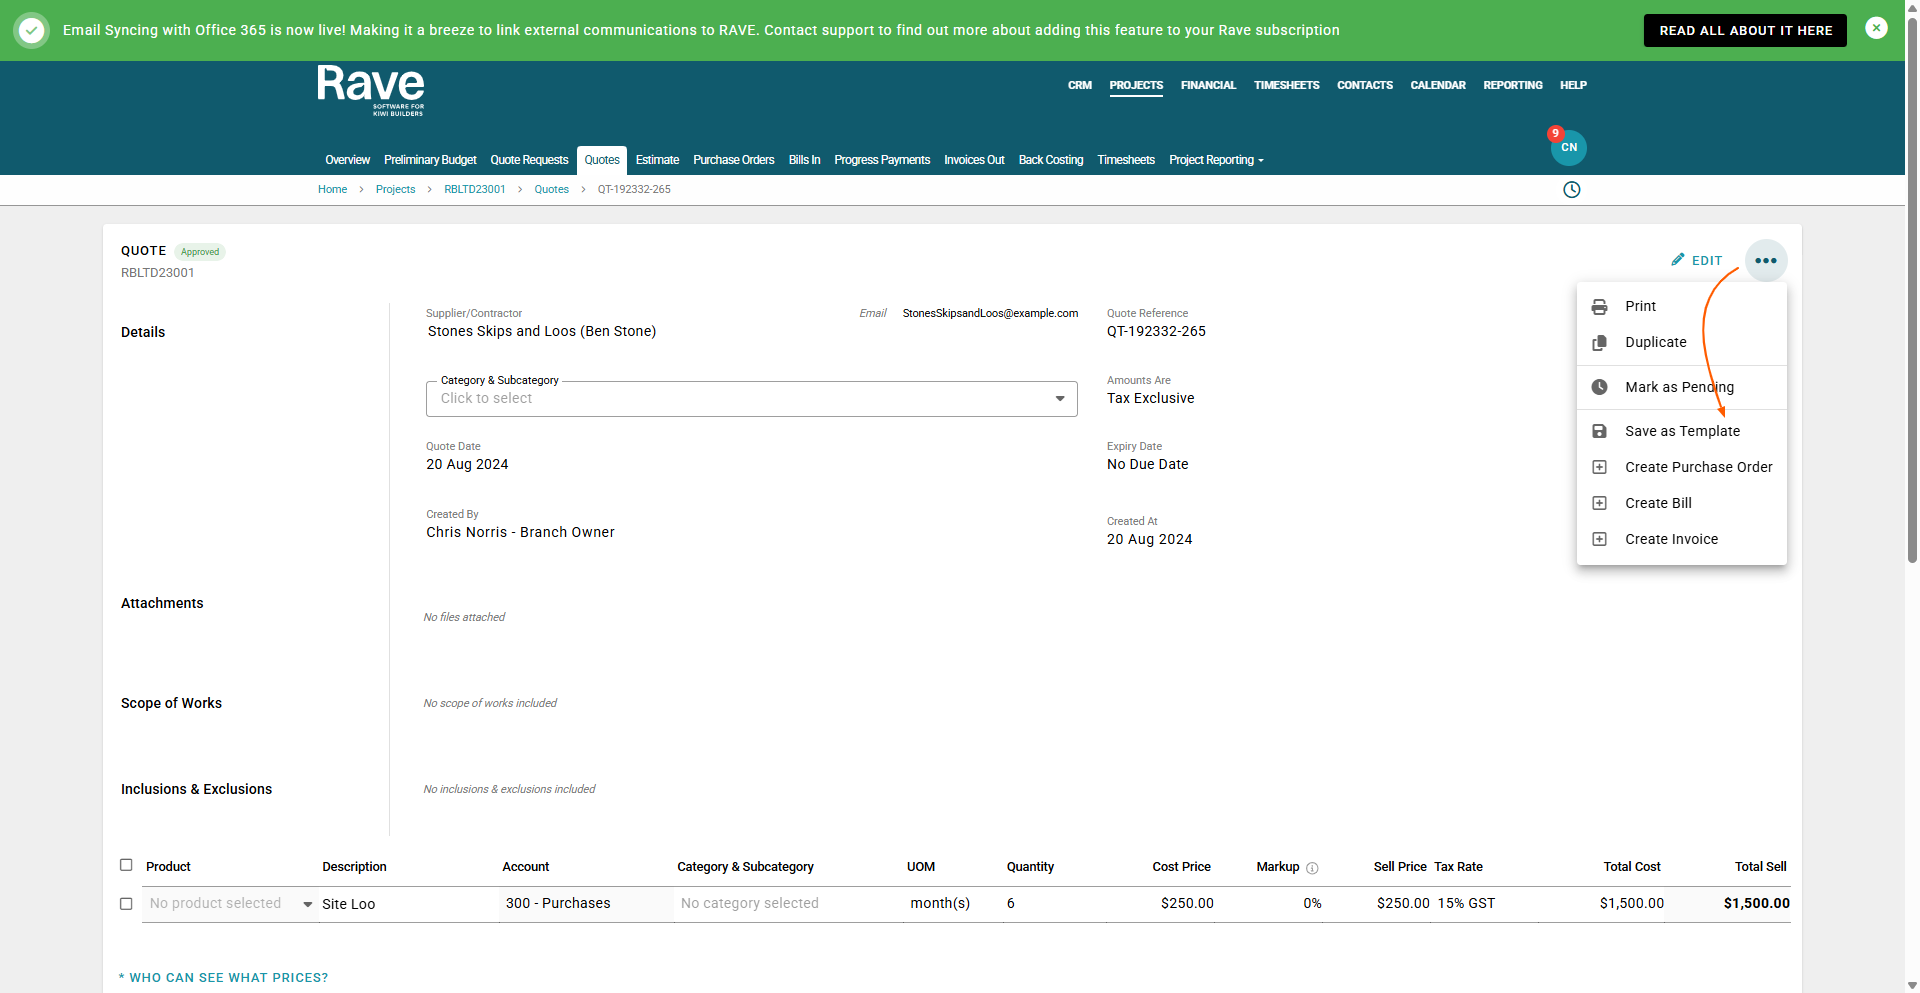
Task: Open the REPORTING main menu
Action: (x=1513, y=86)
